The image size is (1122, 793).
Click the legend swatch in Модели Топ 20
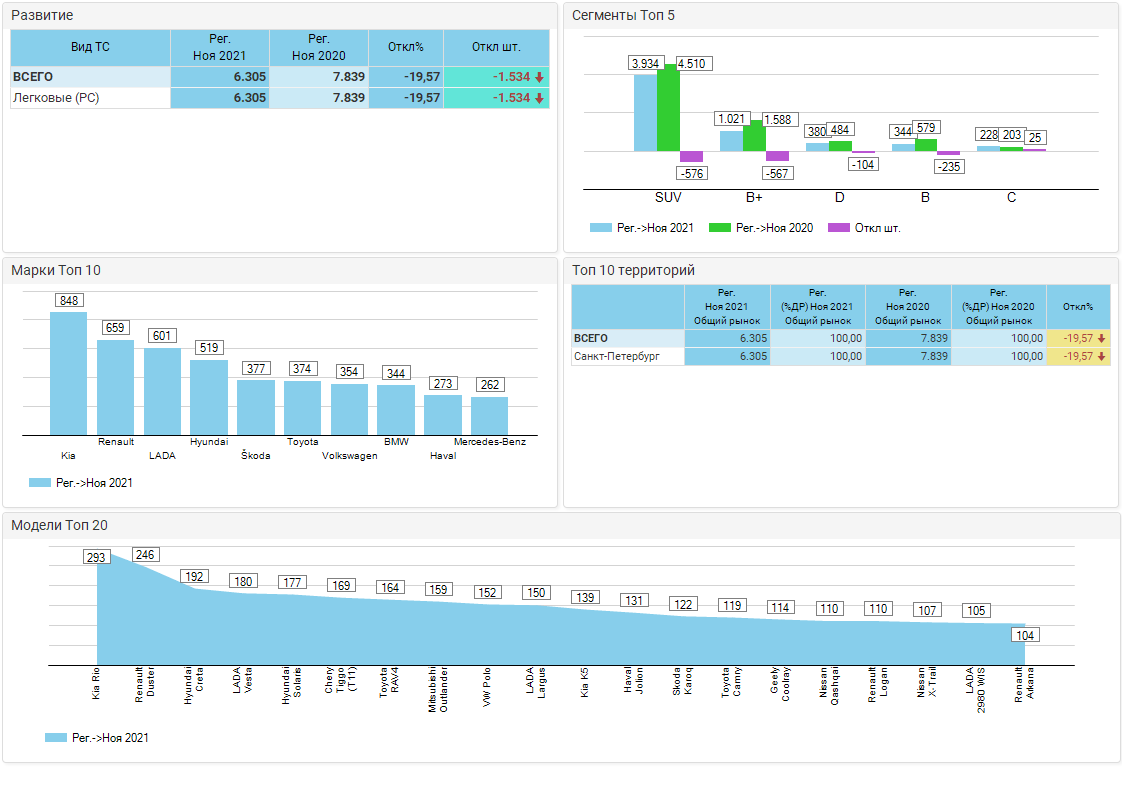click(56, 738)
